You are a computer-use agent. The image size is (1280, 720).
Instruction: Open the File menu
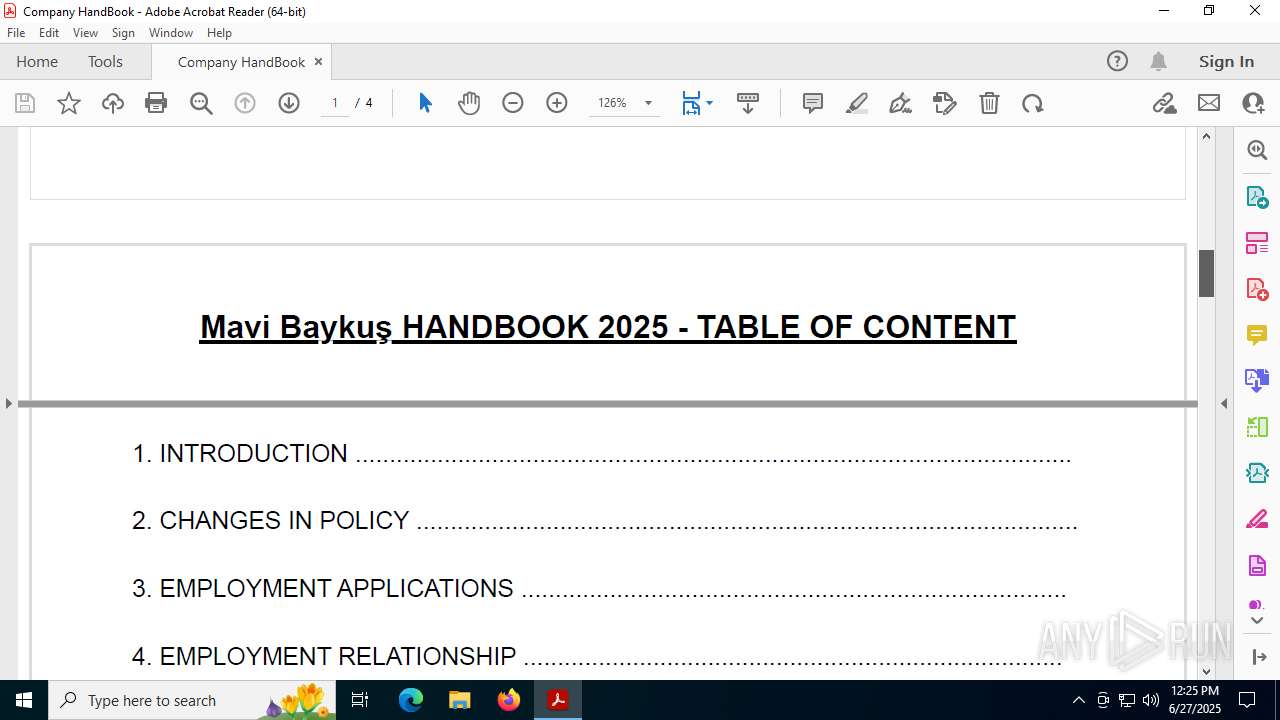(x=16, y=33)
